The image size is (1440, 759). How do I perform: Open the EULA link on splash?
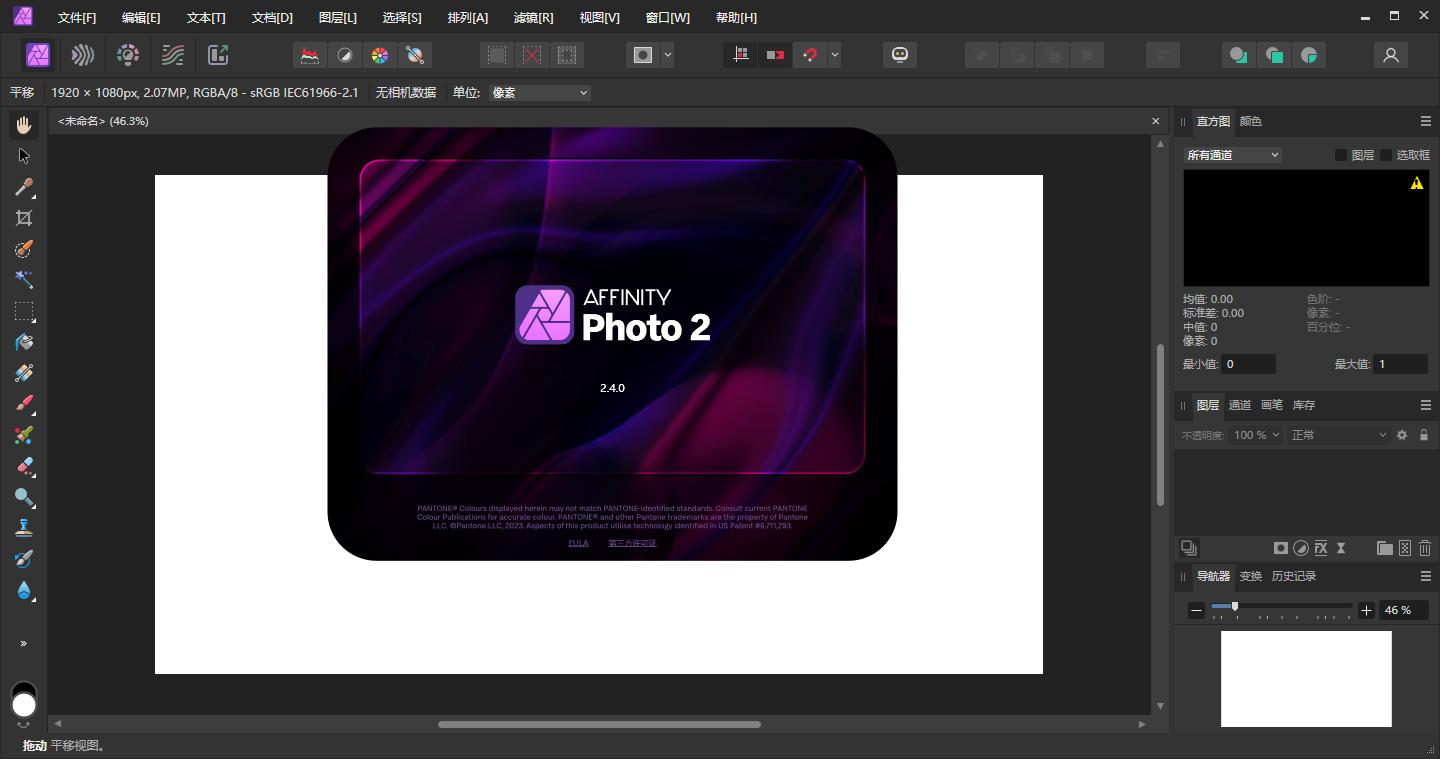pyautogui.click(x=578, y=543)
